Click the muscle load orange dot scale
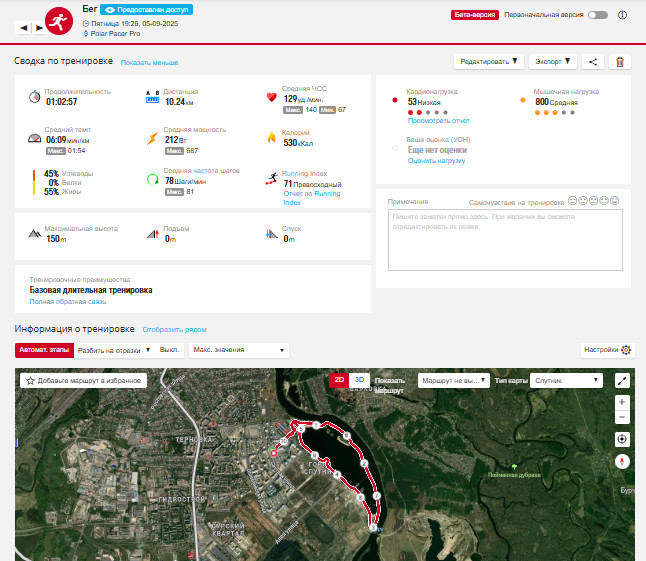The width and height of the screenshot is (646, 561). (555, 112)
